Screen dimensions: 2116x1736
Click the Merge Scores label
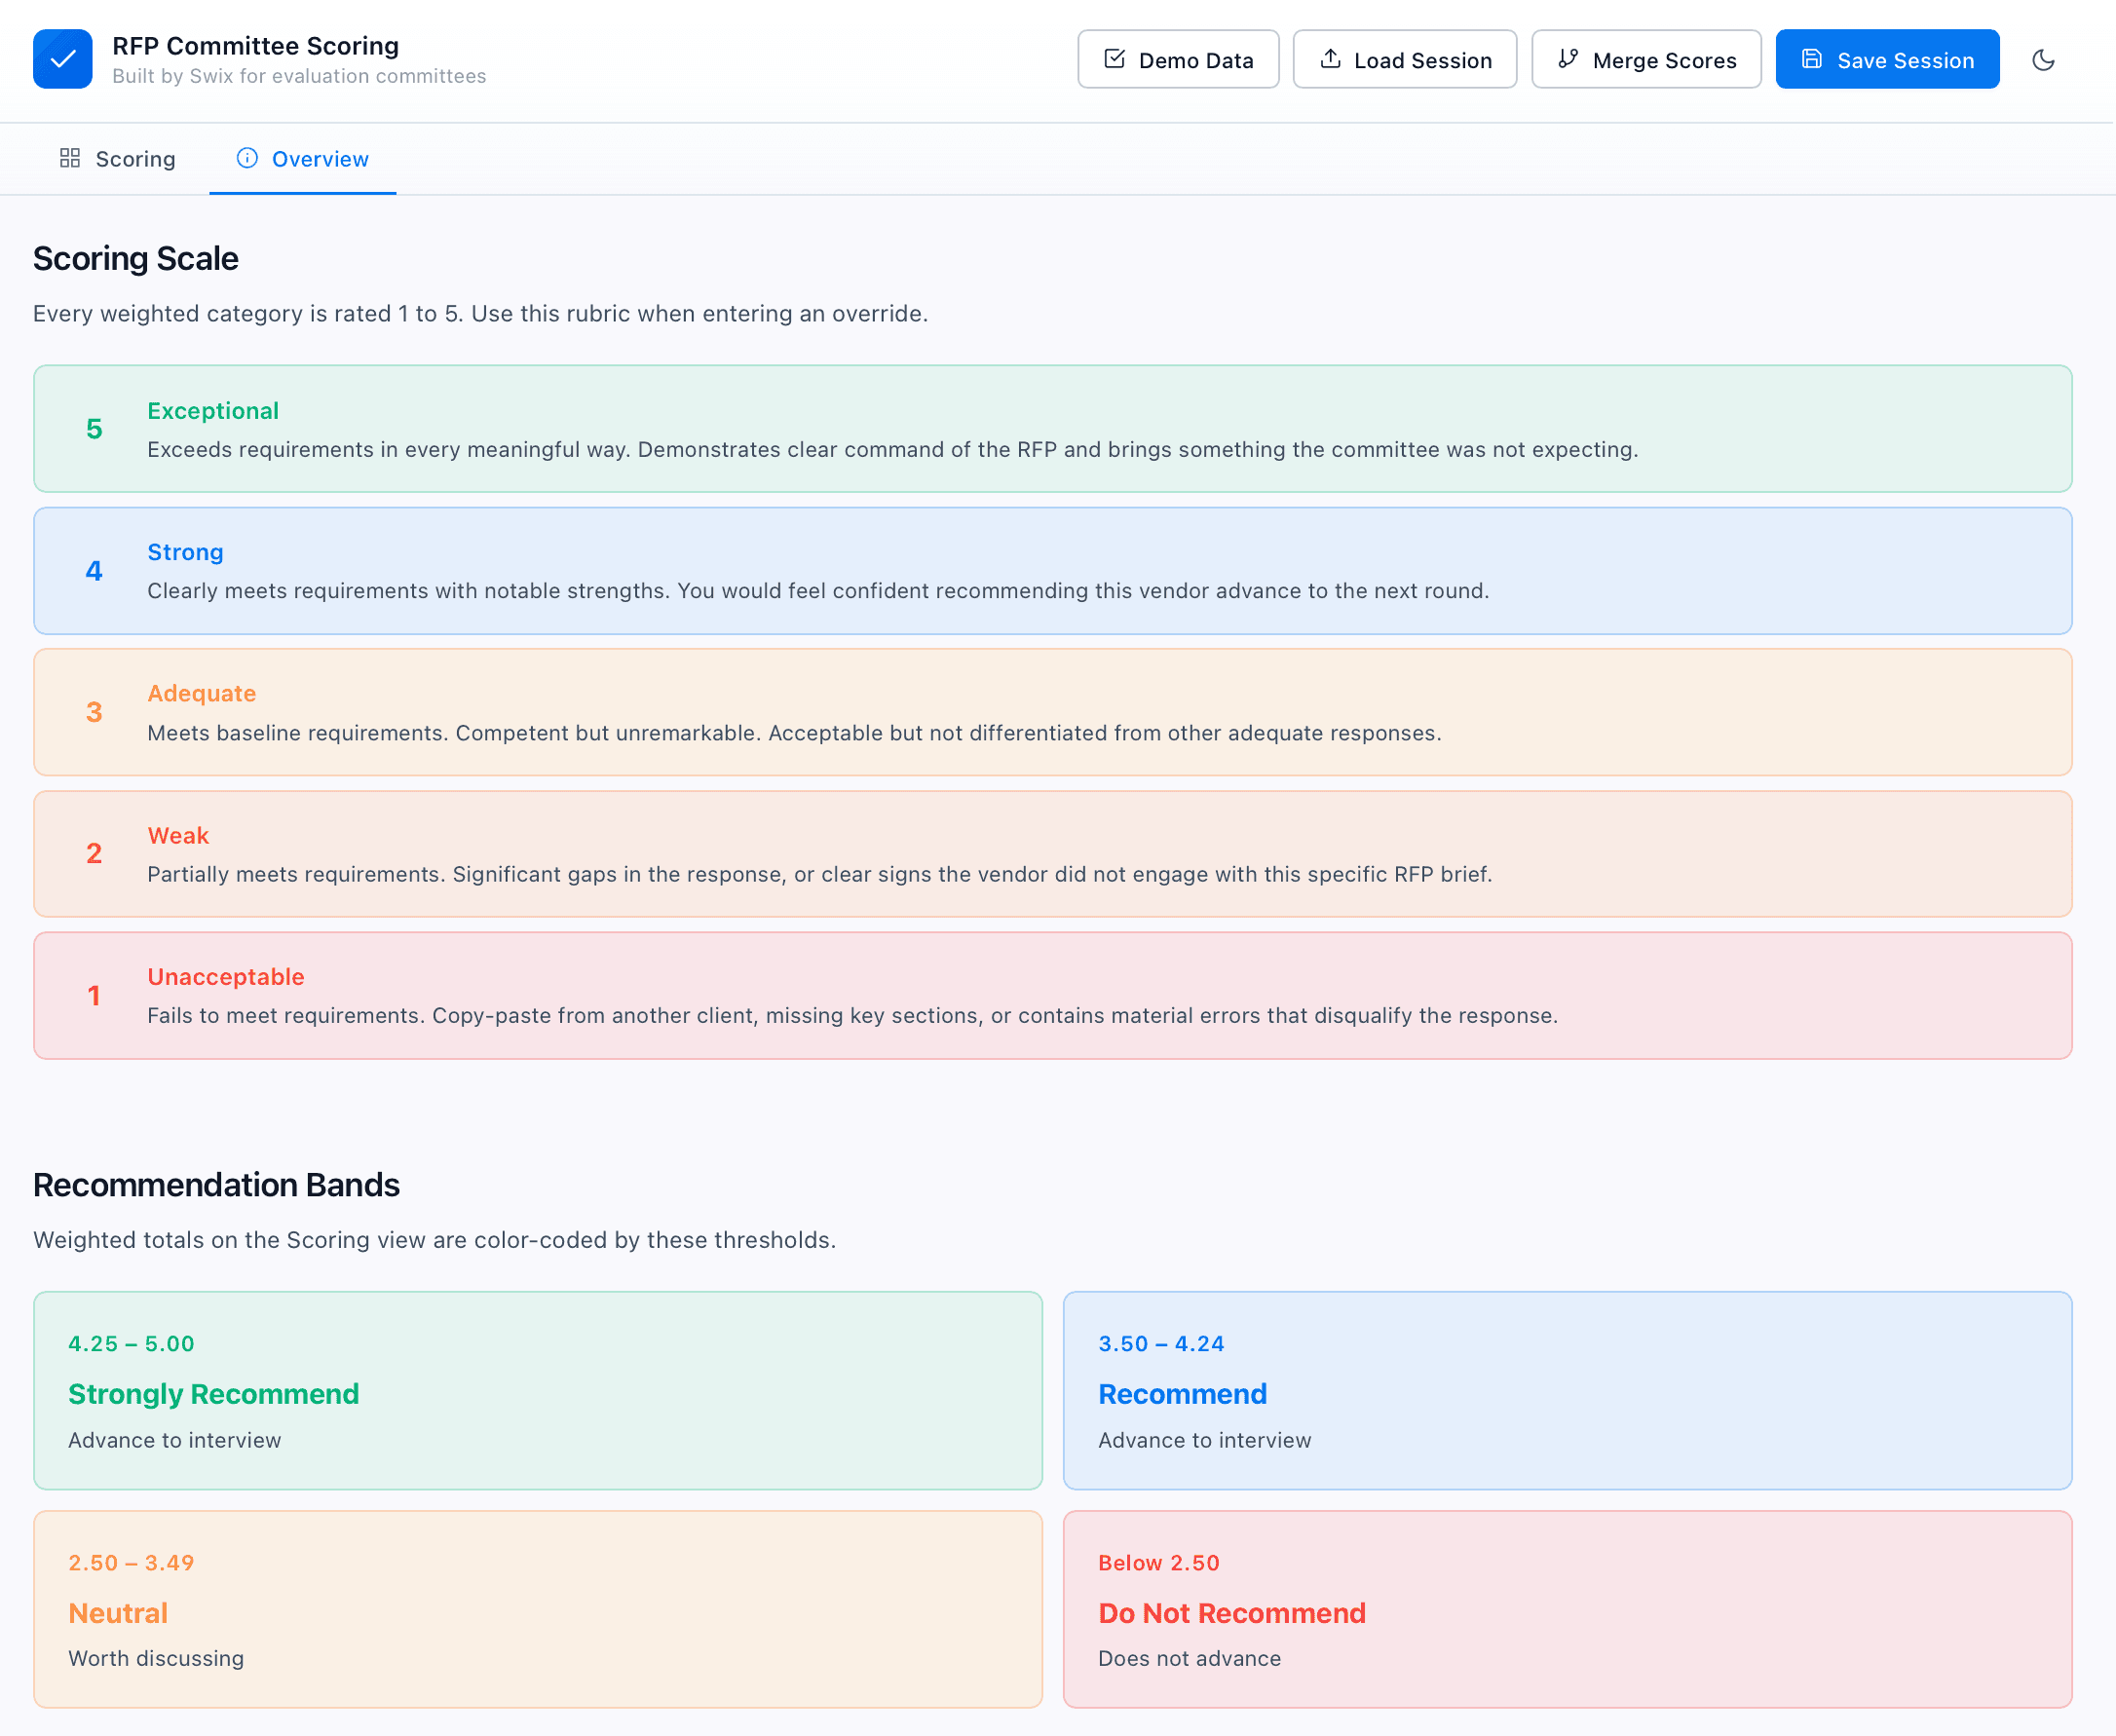1664,61
